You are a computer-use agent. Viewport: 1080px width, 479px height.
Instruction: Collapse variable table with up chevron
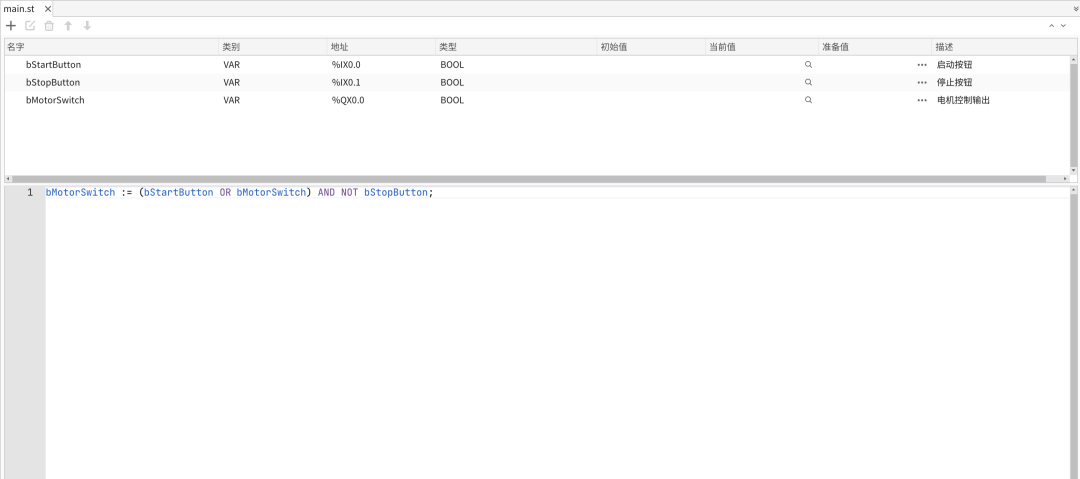click(1052, 26)
